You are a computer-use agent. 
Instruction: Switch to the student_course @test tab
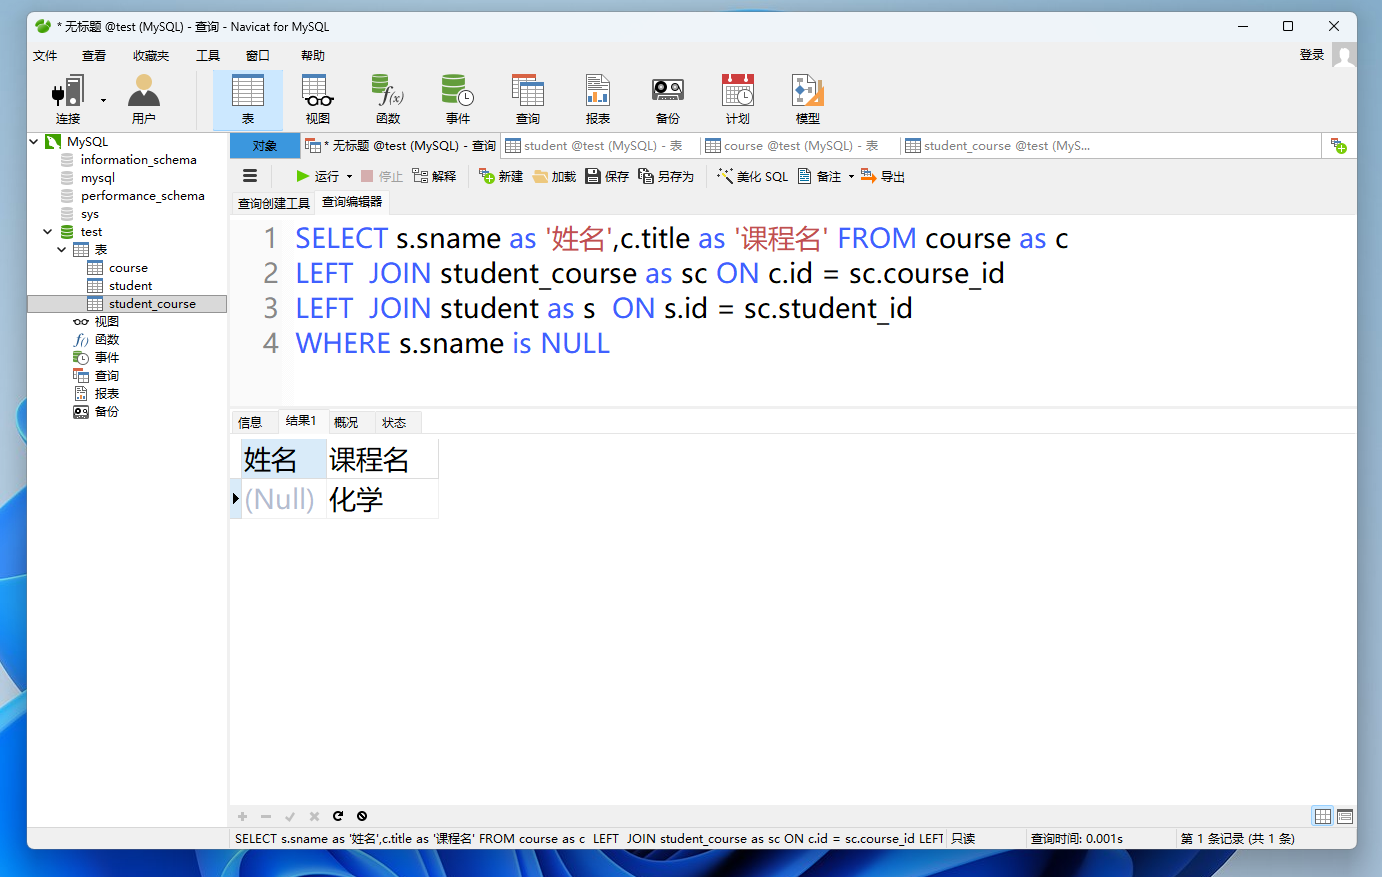pos(1000,146)
